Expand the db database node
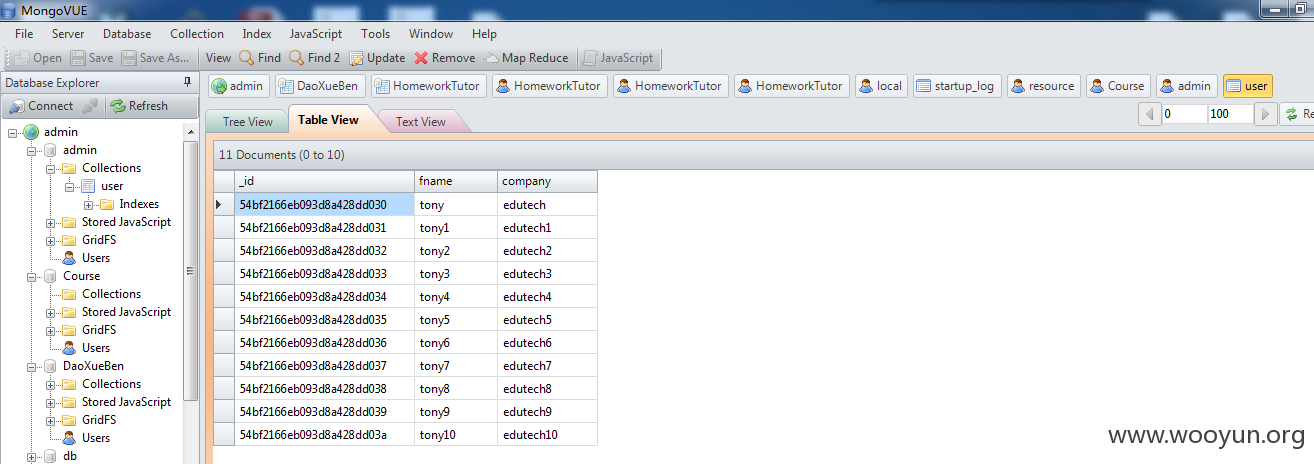1314x464 pixels. coord(32,456)
